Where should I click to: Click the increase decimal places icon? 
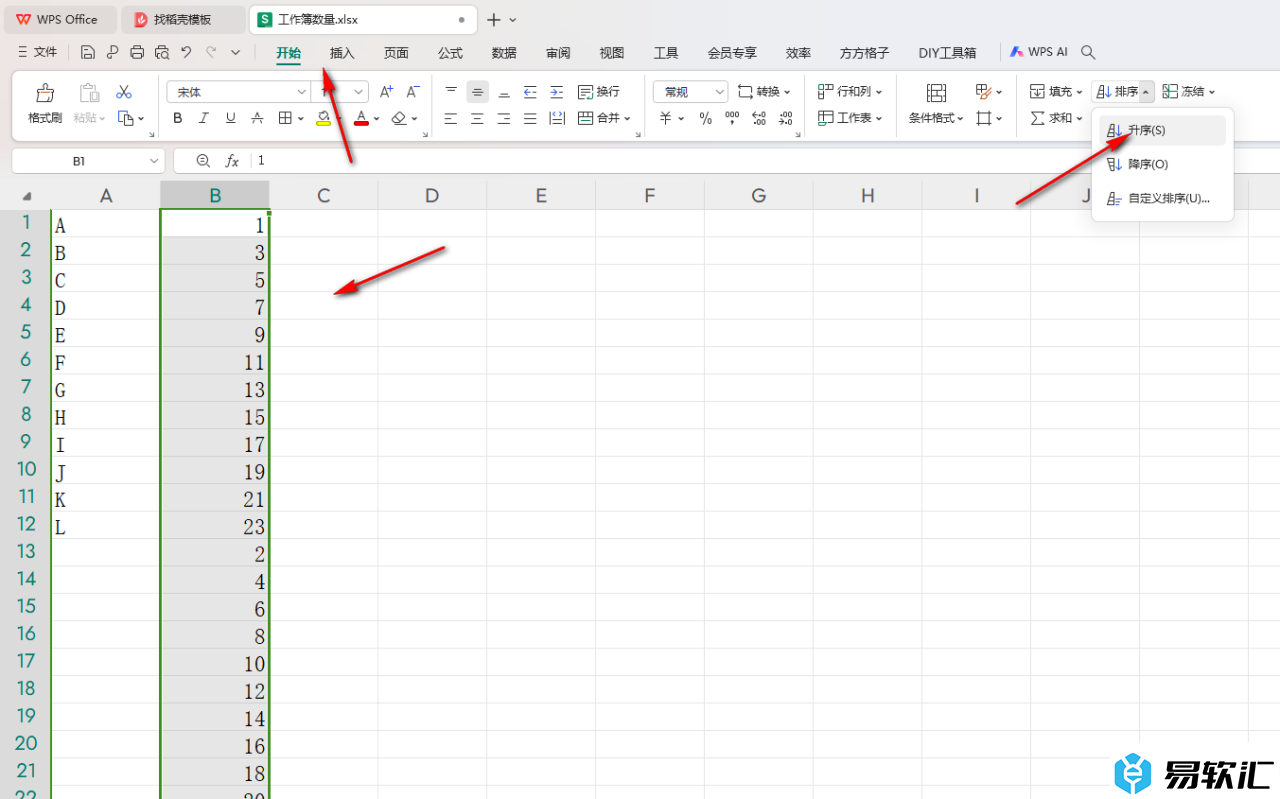point(759,118)
